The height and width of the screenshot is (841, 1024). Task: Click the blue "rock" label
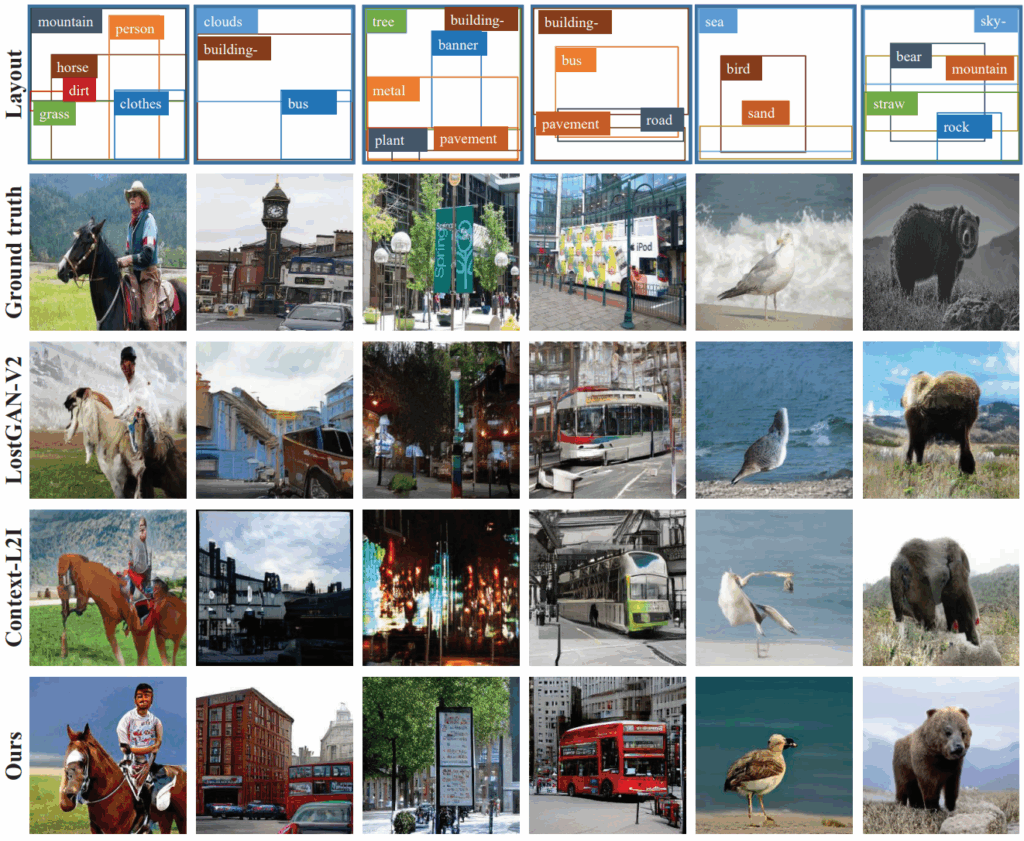pyautogui.click(x=956, y=127)
